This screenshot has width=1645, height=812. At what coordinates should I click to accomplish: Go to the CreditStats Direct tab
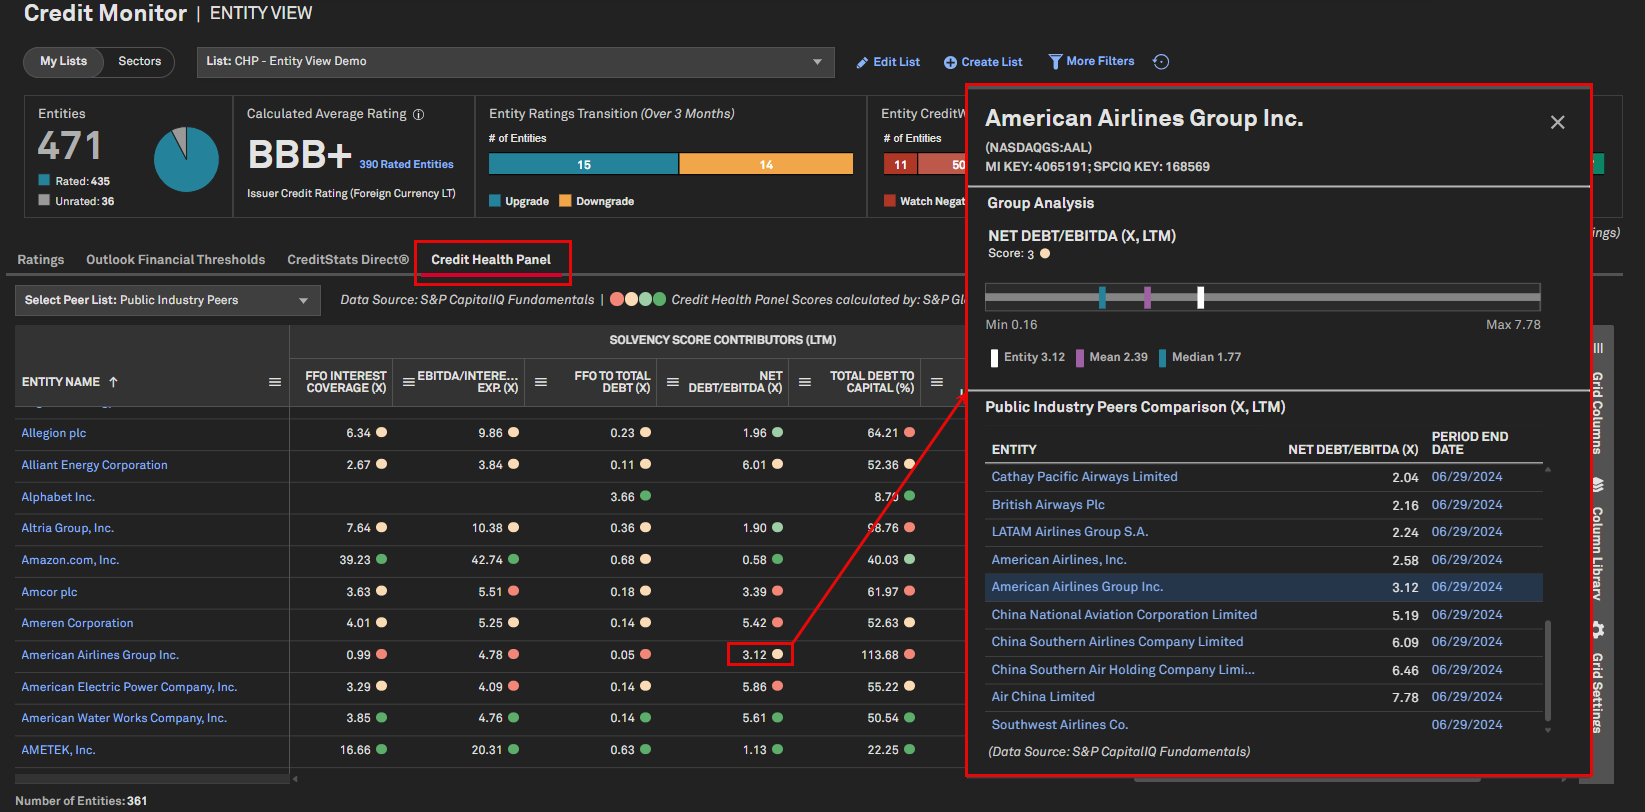(348, 260)
